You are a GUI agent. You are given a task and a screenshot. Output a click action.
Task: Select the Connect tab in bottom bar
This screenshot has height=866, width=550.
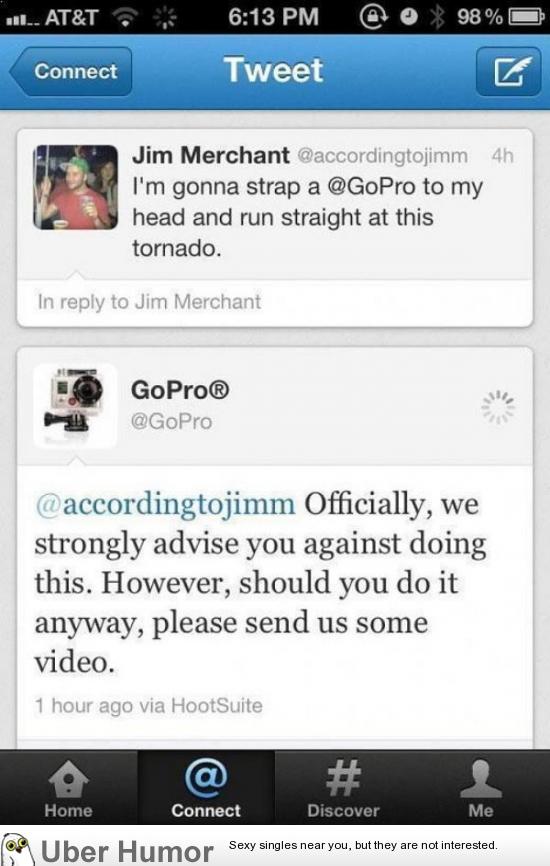click(x=206, y=788)
